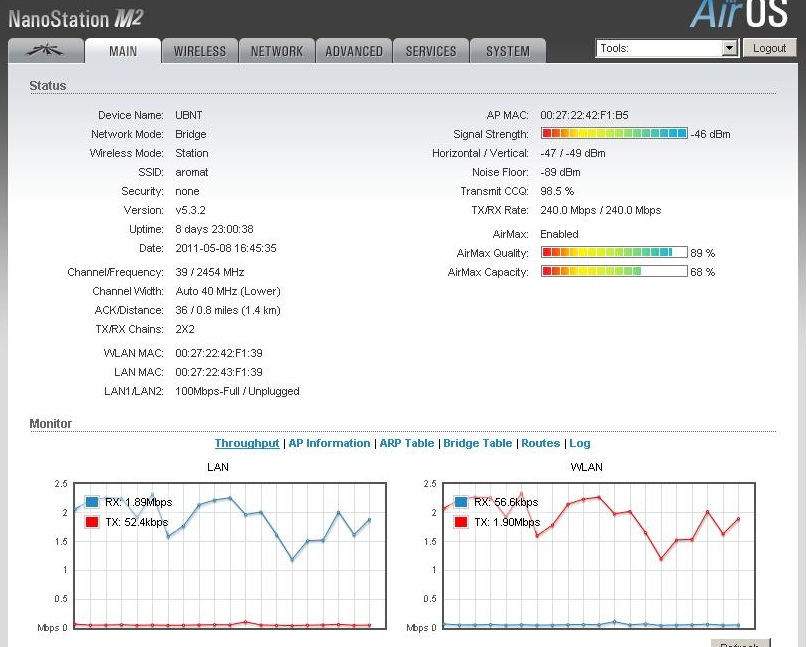Click the AirMax Quality bar
806x647 pixels.
click(x=614, y=252)
